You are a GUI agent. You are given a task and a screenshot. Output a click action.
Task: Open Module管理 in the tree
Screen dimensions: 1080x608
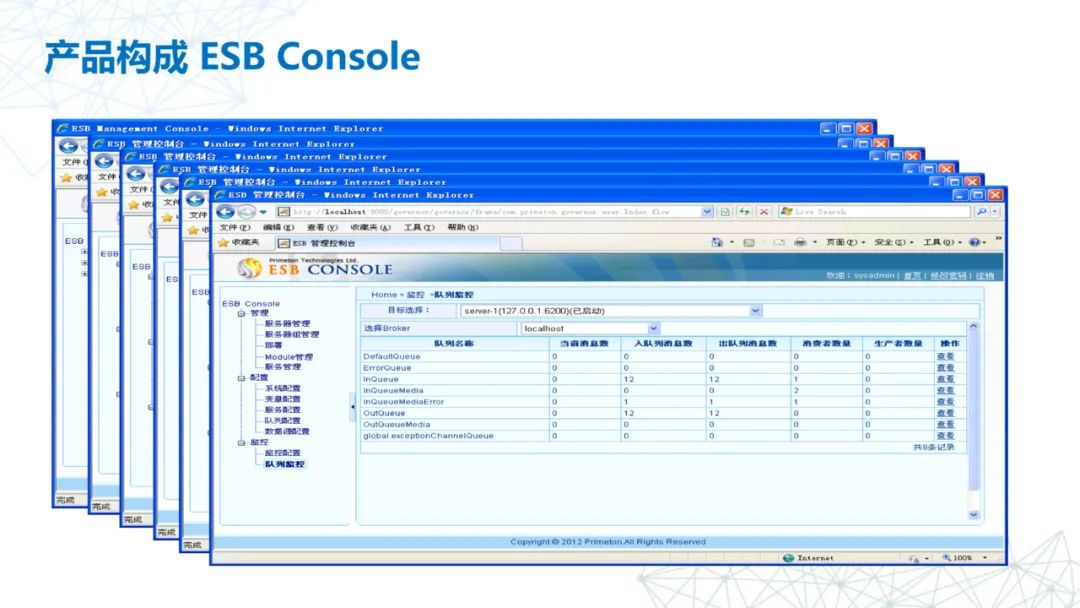pyautogui.click(x=289, y=357)
